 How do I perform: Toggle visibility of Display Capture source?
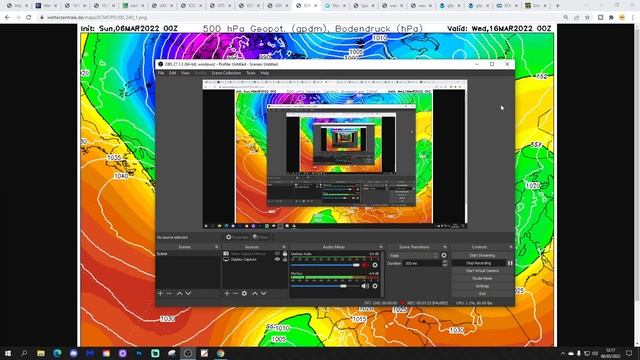point(278,259)
